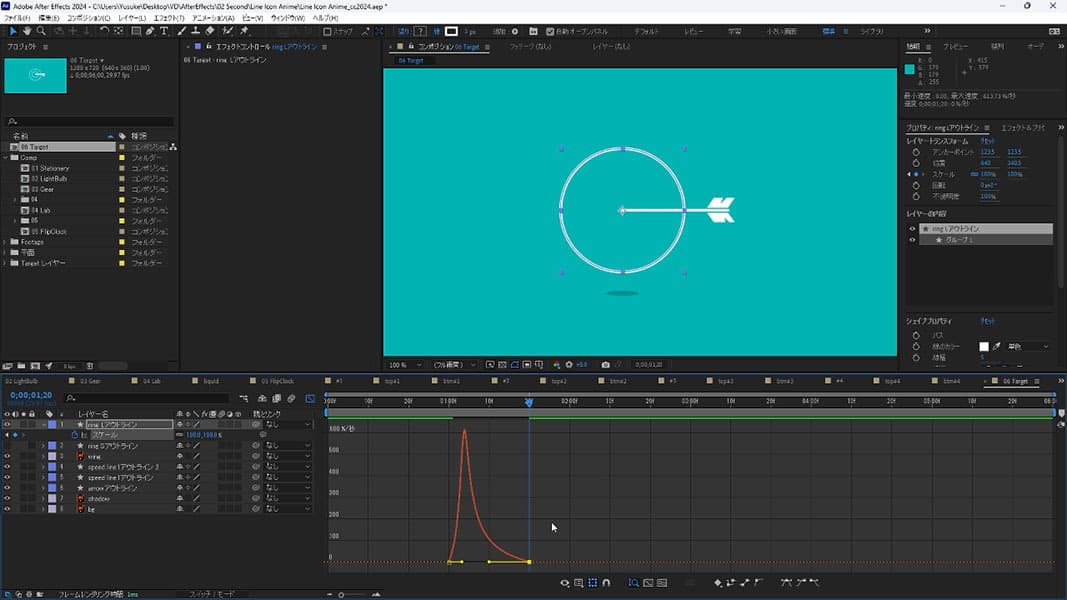
Task: Hide the shadow layer with eye icon
Action: tap(7, 498)
